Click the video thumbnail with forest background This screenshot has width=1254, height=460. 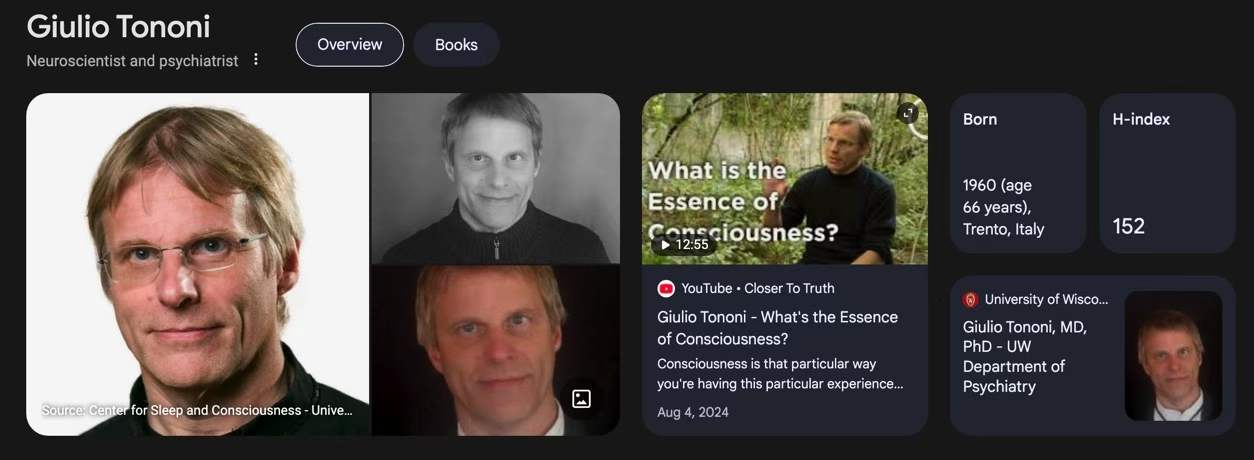pyautogui.click(x=785, y=178)
